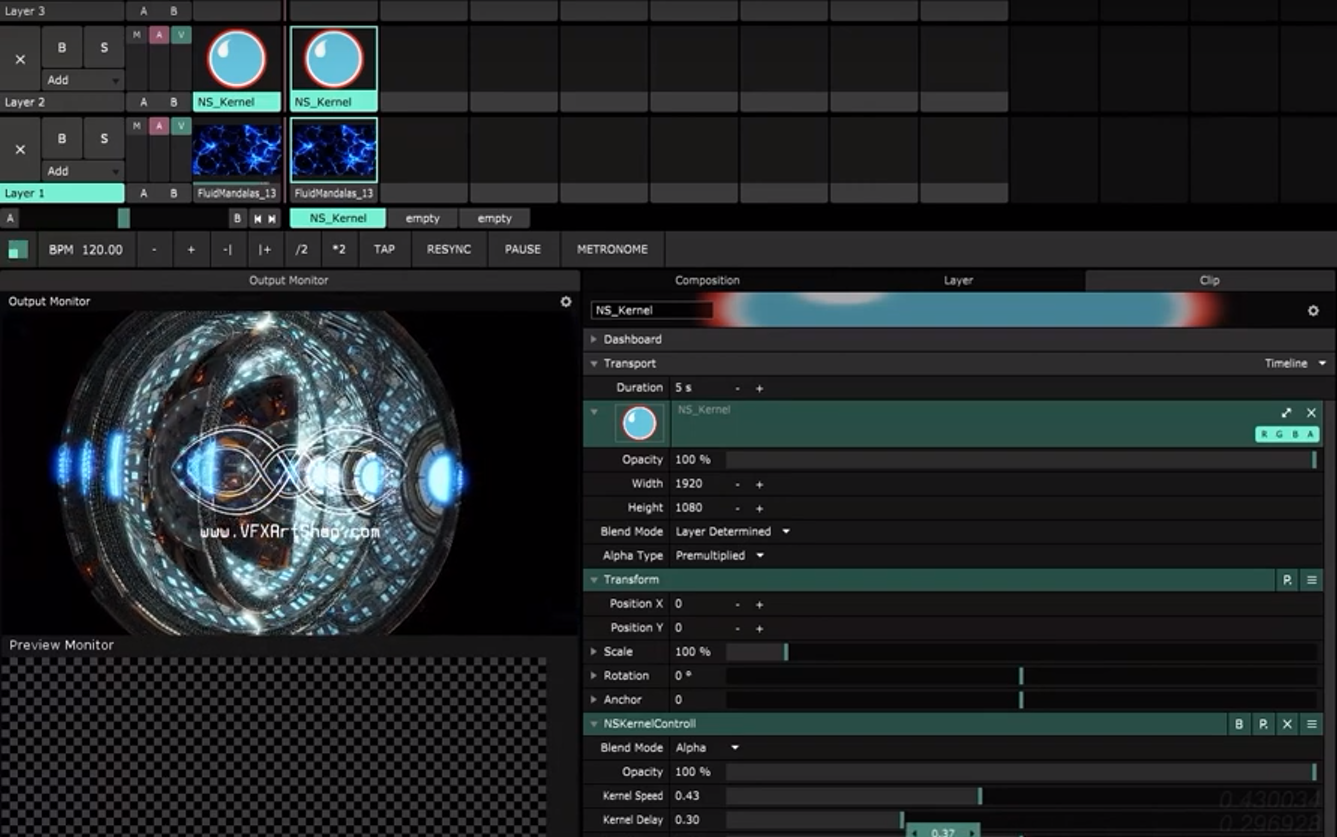Switch to the Layer tab

pos(958,281)
